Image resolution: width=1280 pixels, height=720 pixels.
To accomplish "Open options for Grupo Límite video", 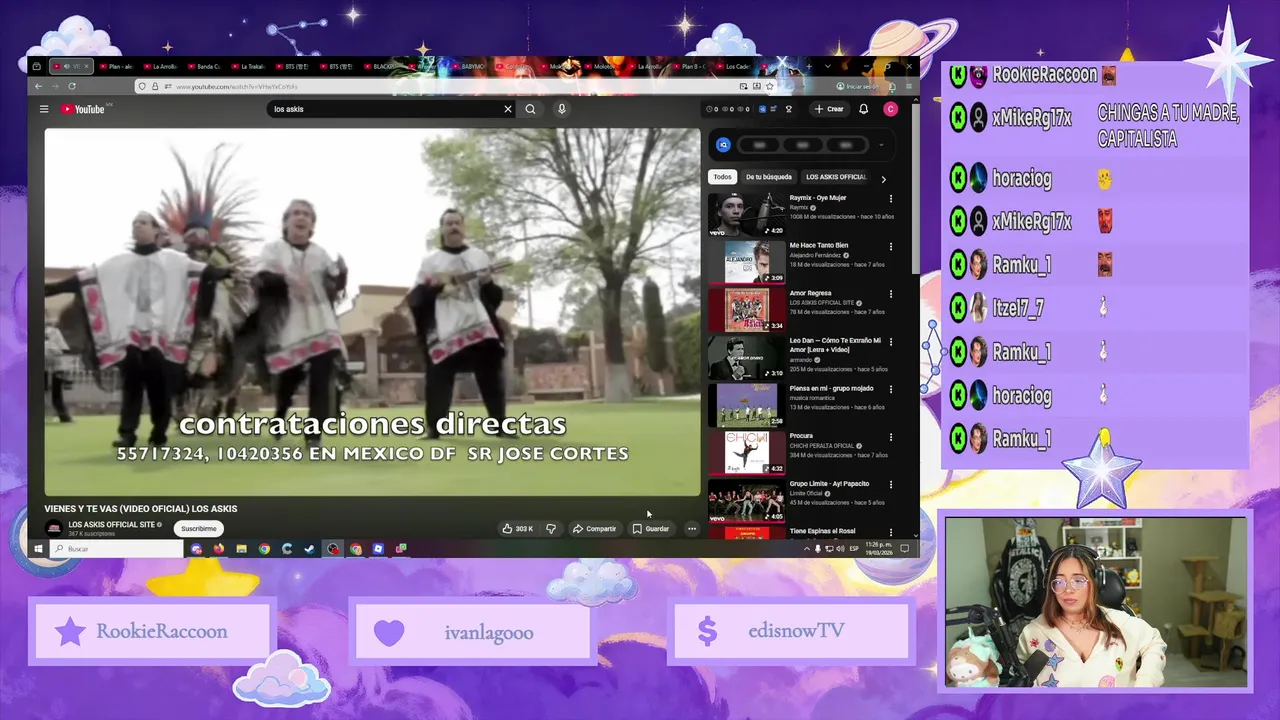I will (x=890, y=484).
